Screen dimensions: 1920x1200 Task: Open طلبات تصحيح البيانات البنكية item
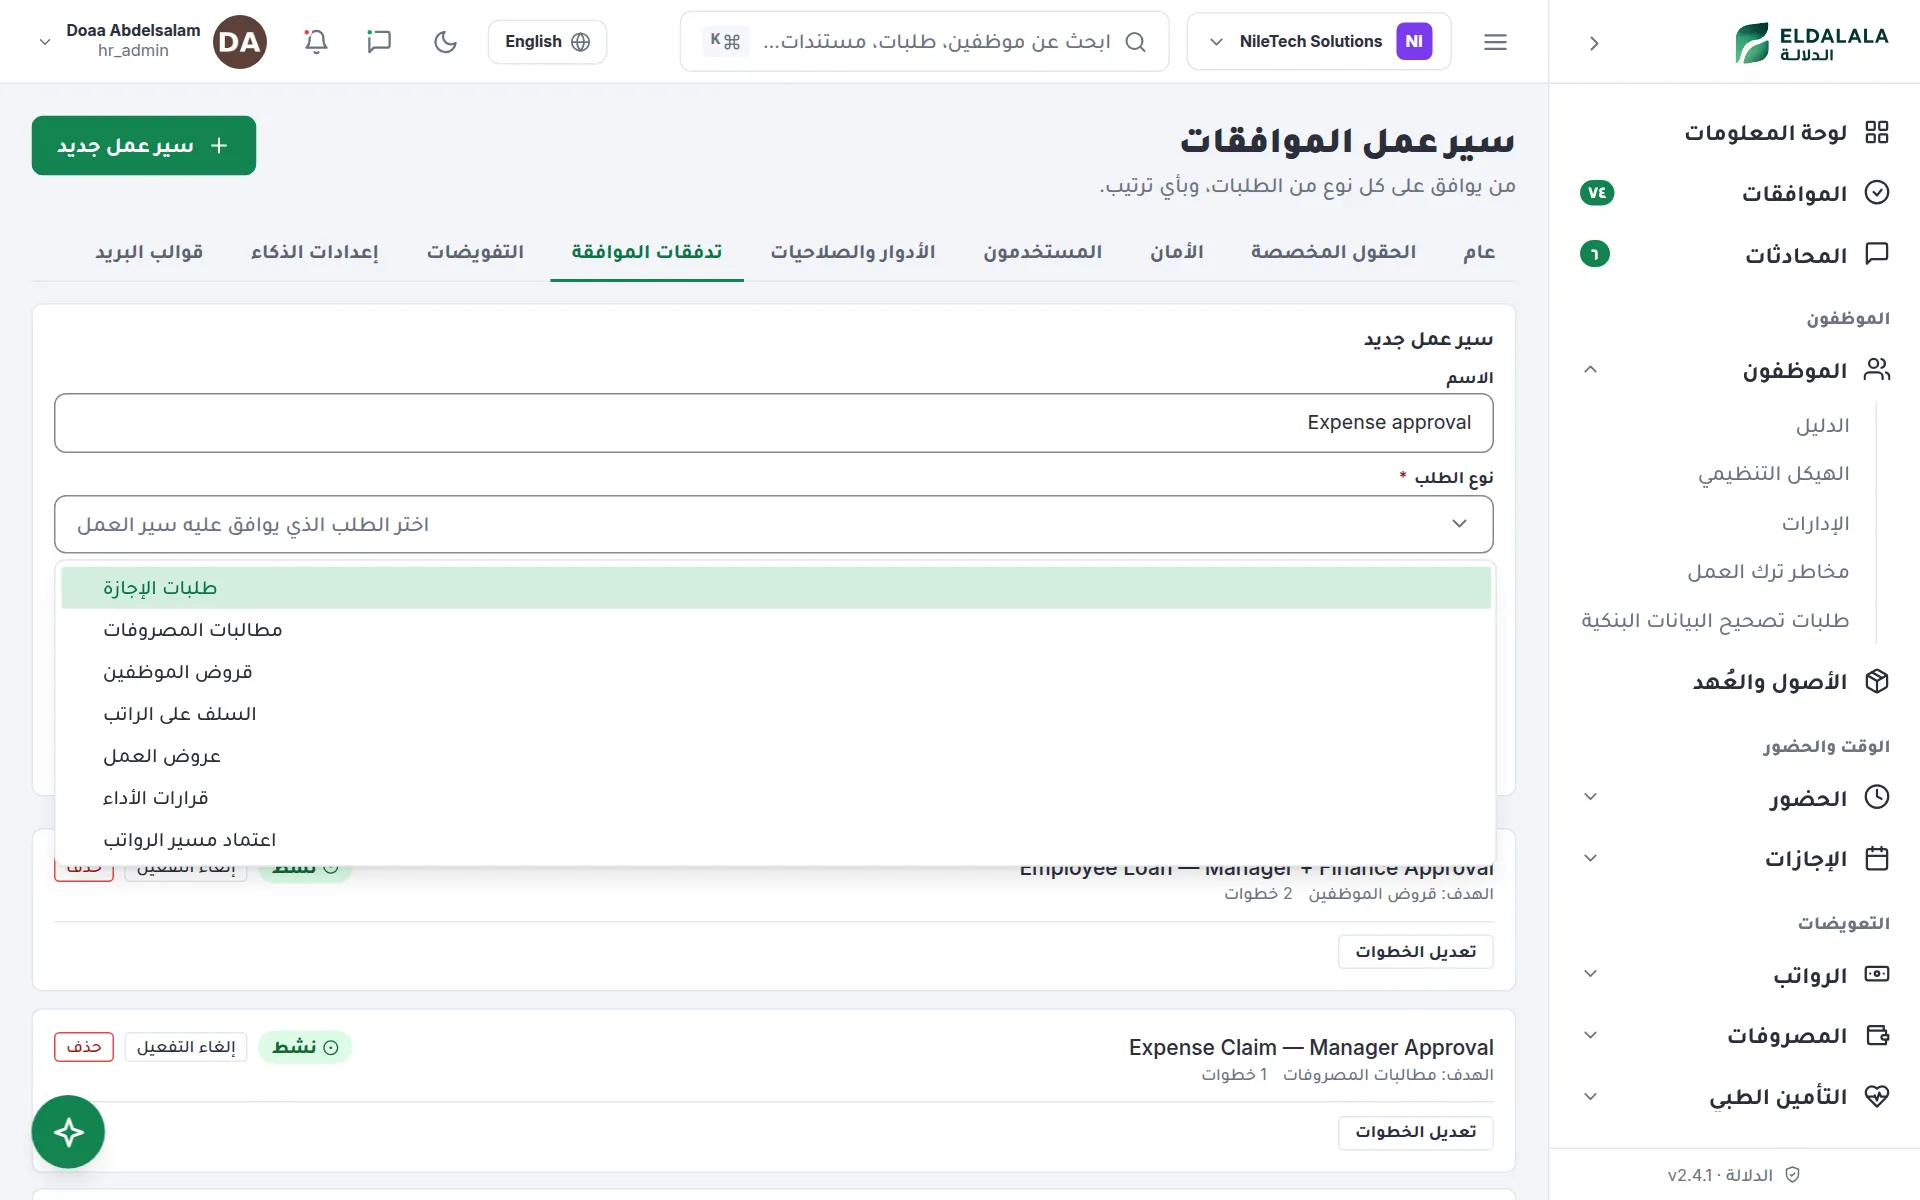[x=1715, y=621]
